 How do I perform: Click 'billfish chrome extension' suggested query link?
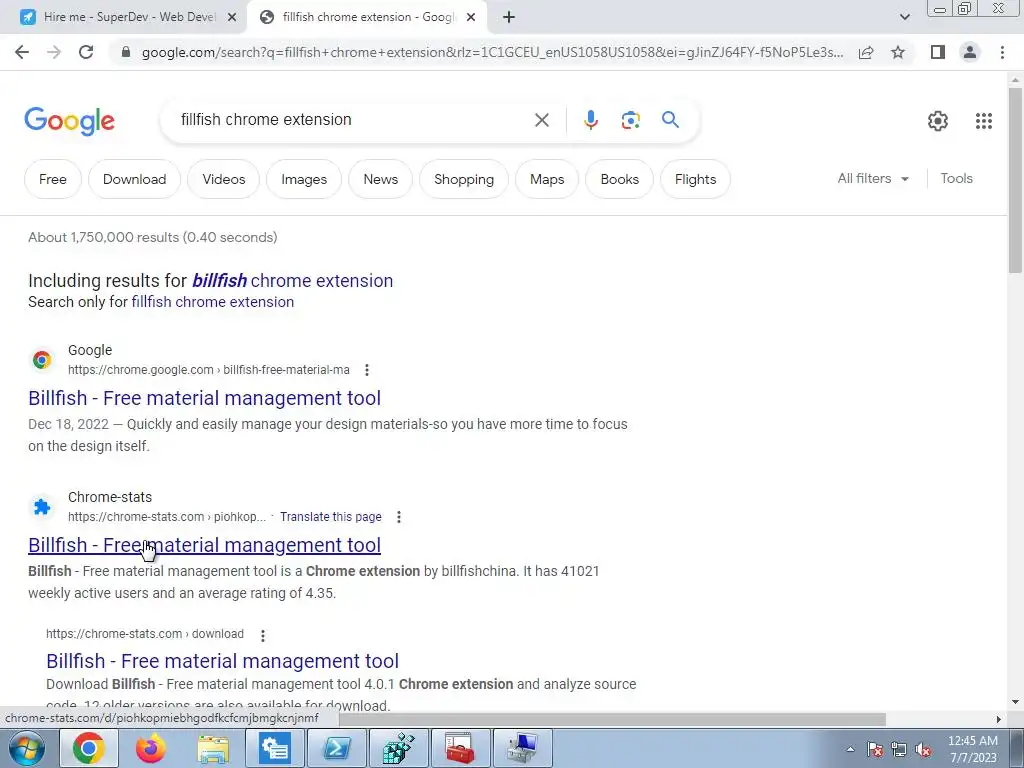[x=292, y=281]
